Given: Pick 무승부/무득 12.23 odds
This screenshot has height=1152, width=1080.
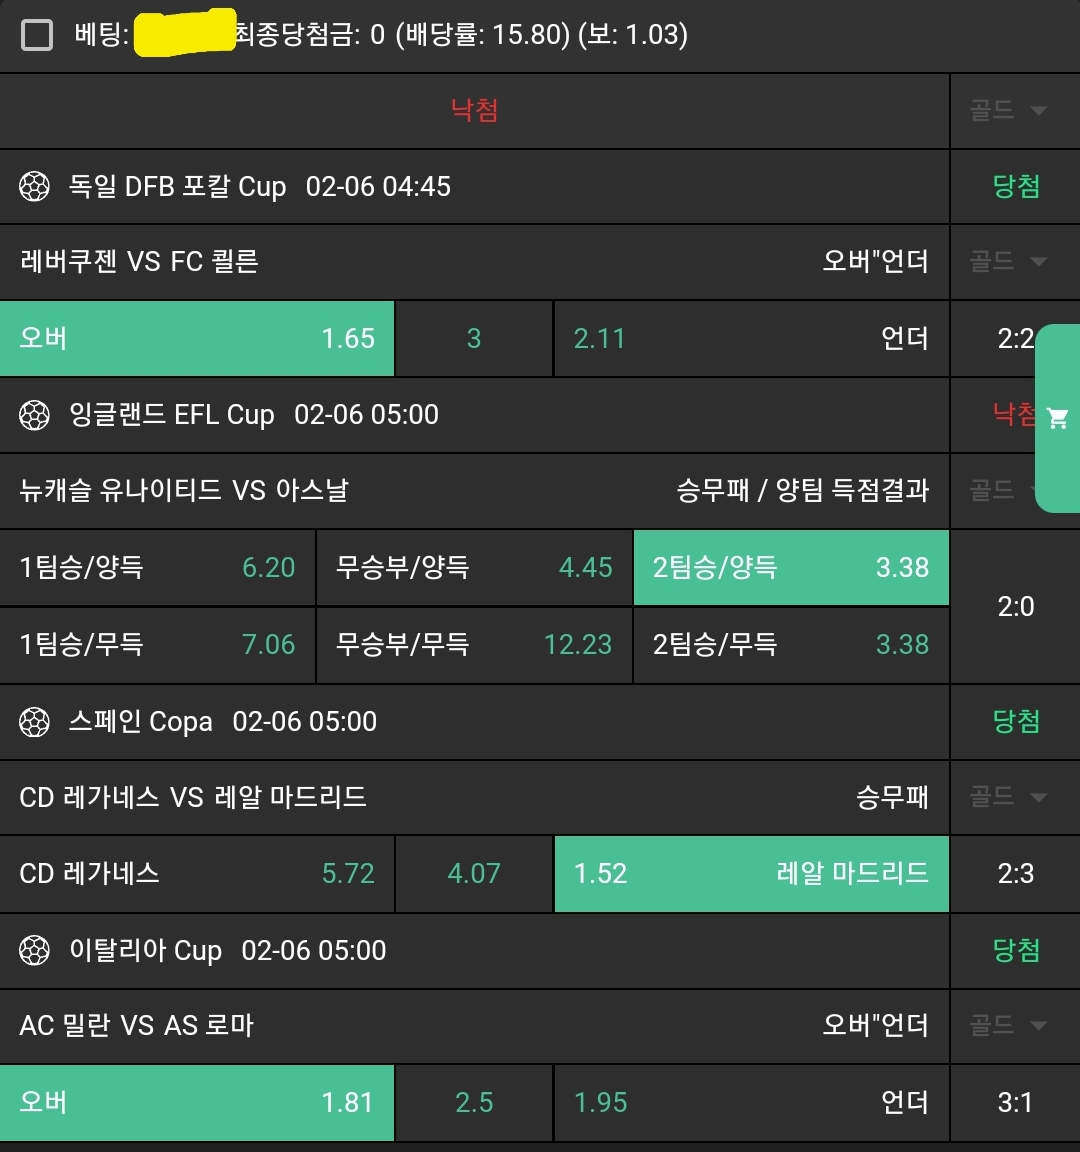Looking at the screenshot, I should 474,645.
